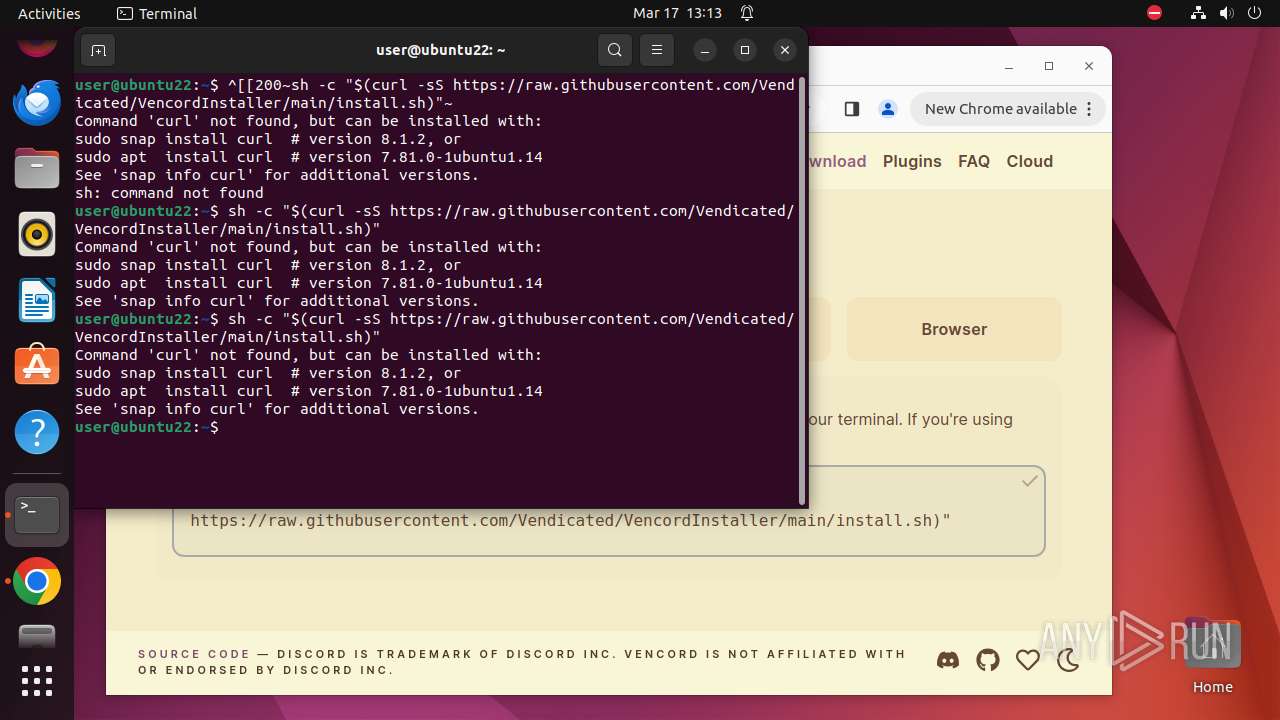Maximize the Terminal window

745,50
